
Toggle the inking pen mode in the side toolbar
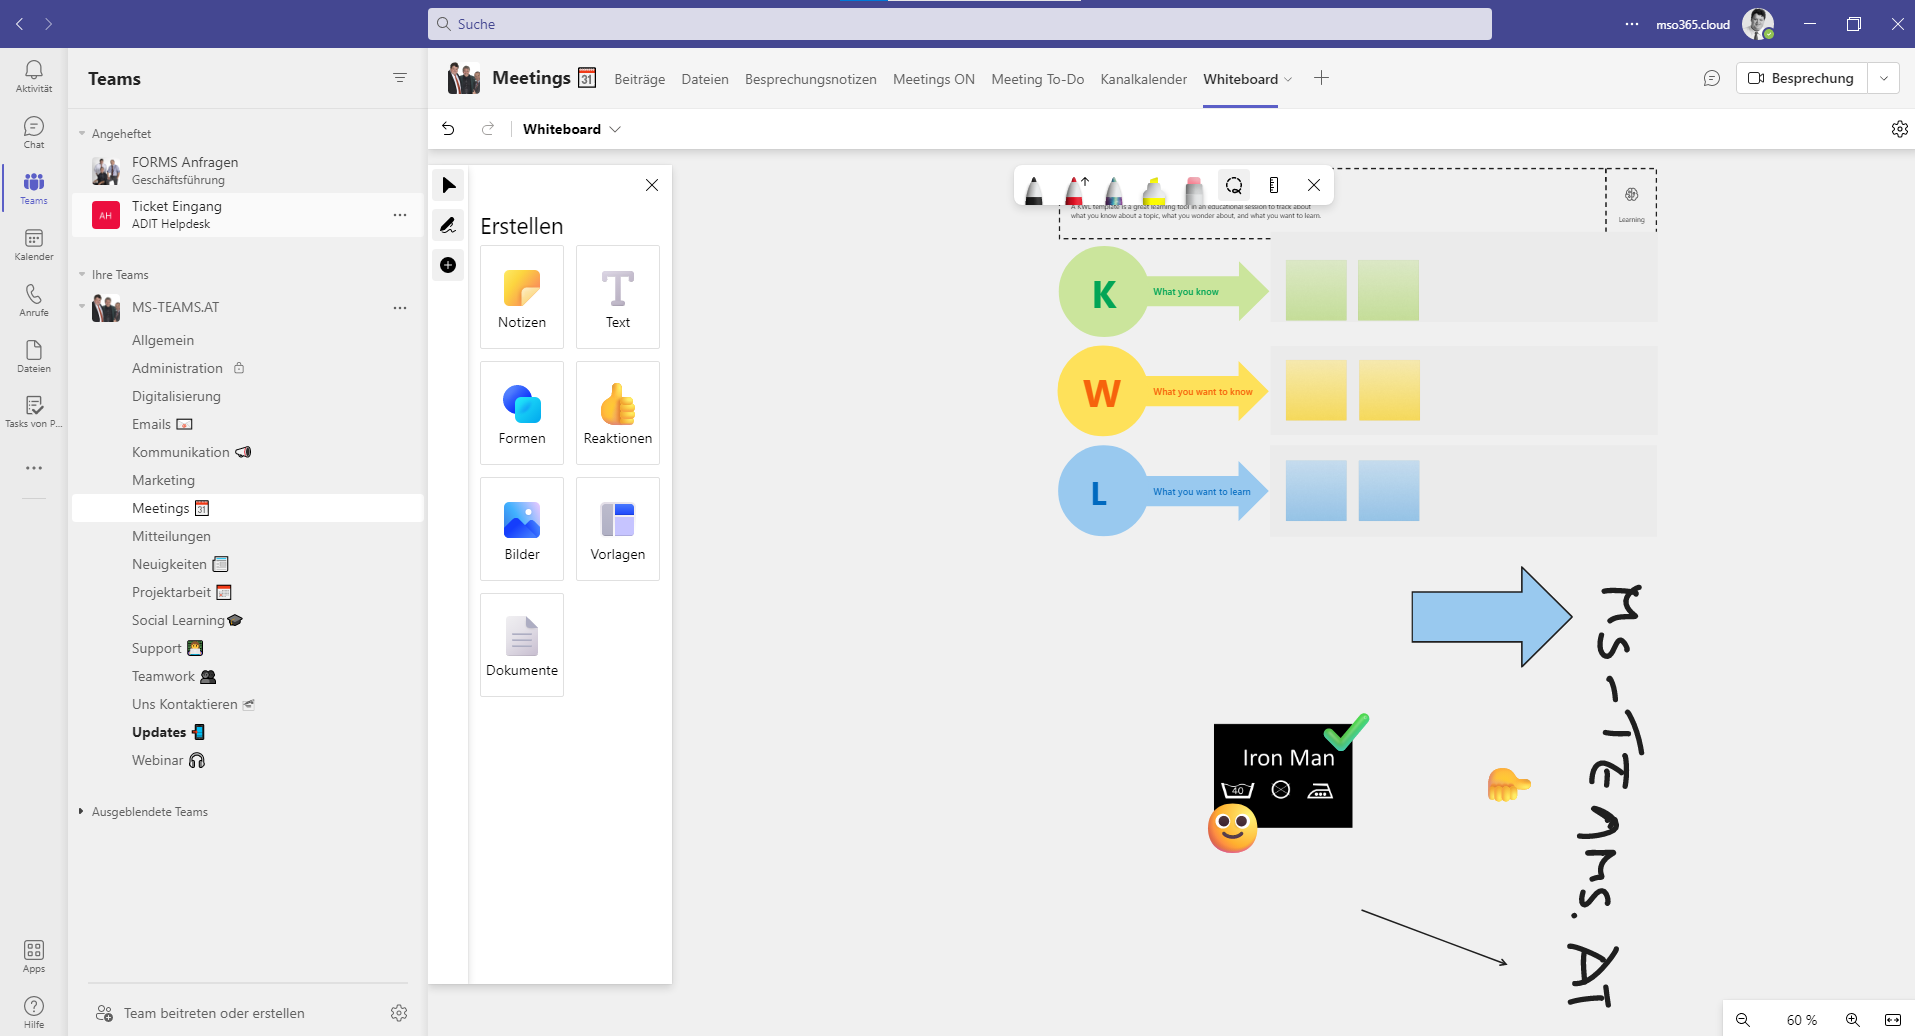(448, 225)
